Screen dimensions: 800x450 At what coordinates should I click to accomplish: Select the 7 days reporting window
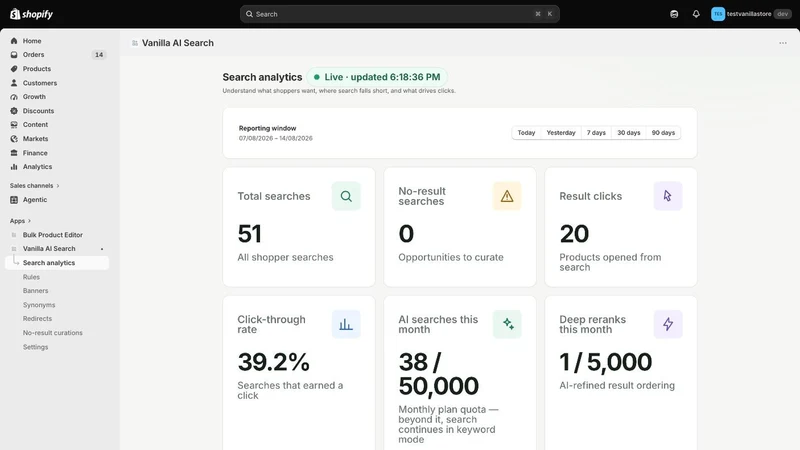coord(596,133)
